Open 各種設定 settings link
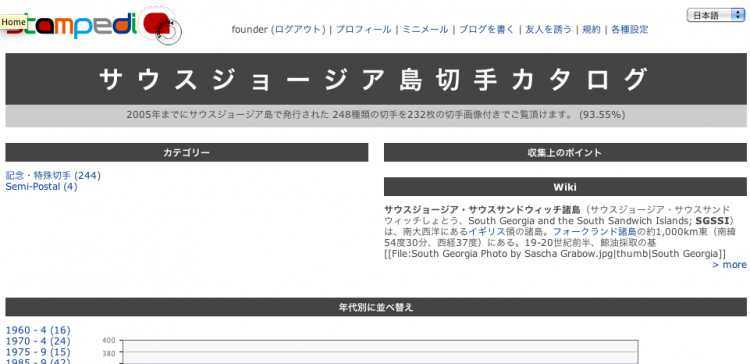 [630, 29]
